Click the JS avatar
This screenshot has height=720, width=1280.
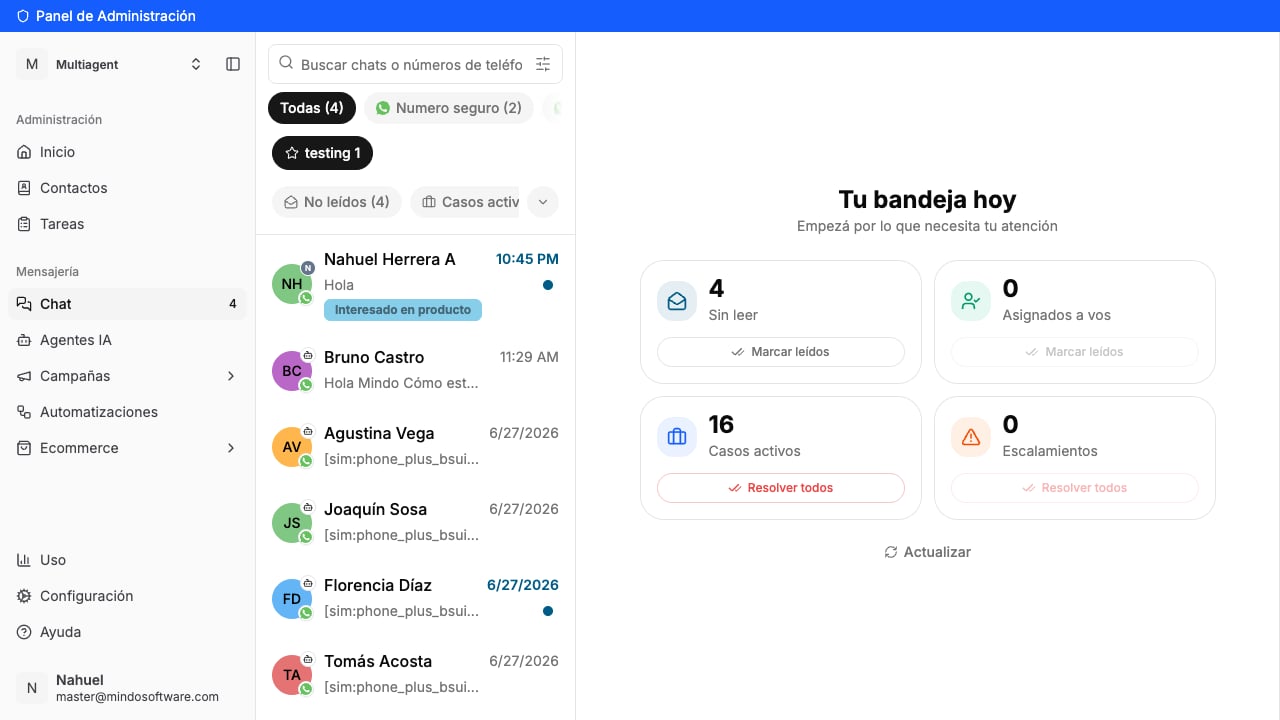pos(292,522)
